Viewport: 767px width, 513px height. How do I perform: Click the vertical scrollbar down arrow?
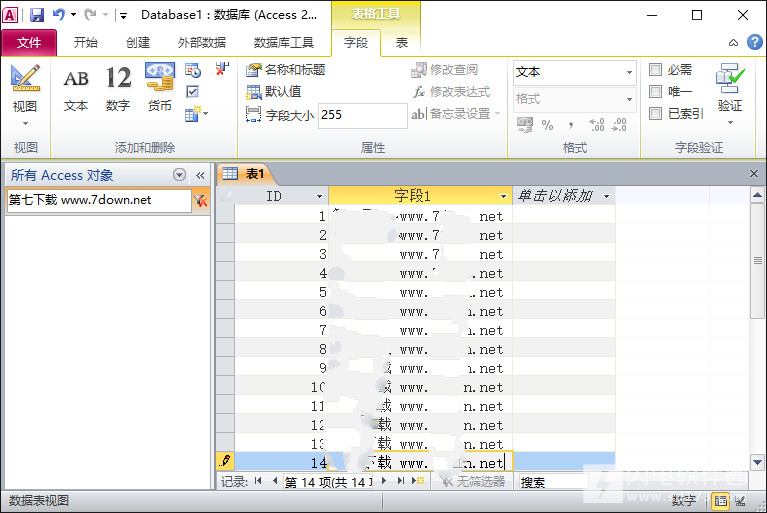coord(757,462)
